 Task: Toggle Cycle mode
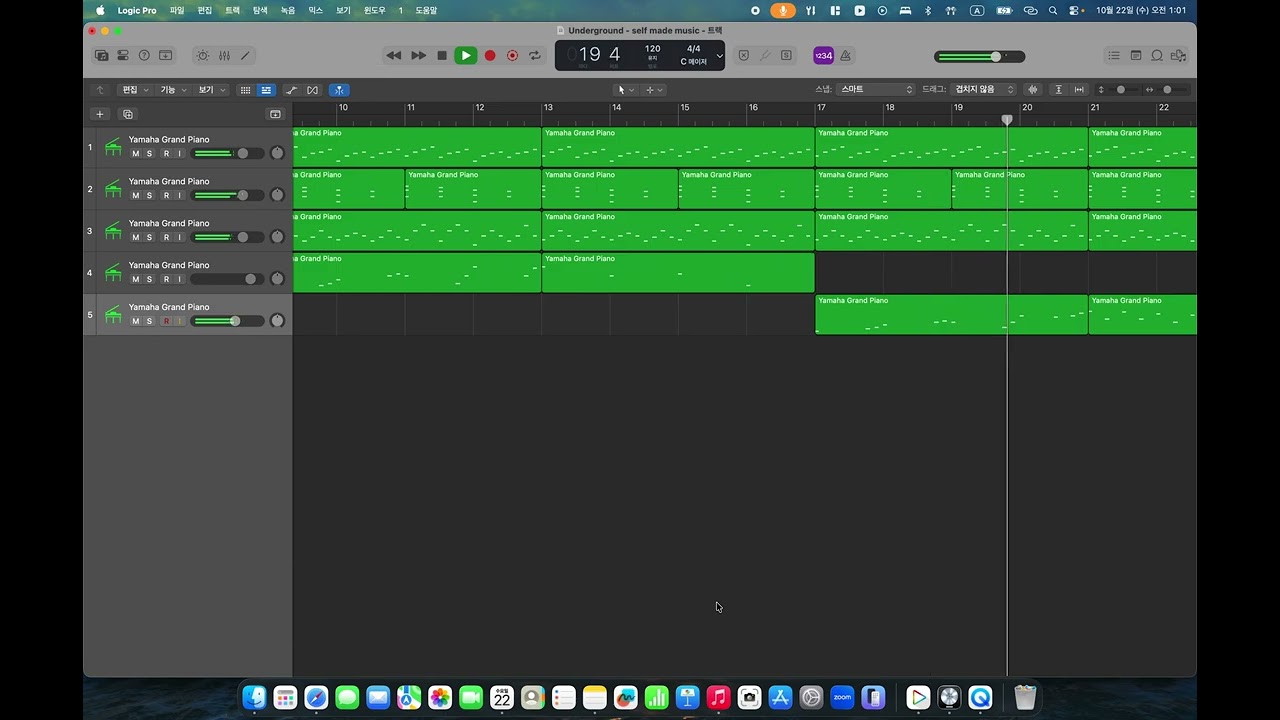point(535,56)
